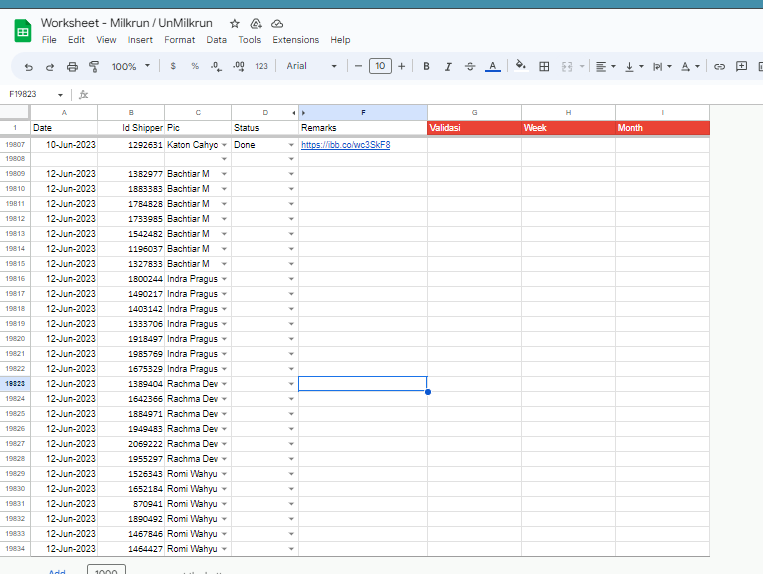Open the View menu
The height and width of the screenshot is (574, 763).
tap(106, 40)
